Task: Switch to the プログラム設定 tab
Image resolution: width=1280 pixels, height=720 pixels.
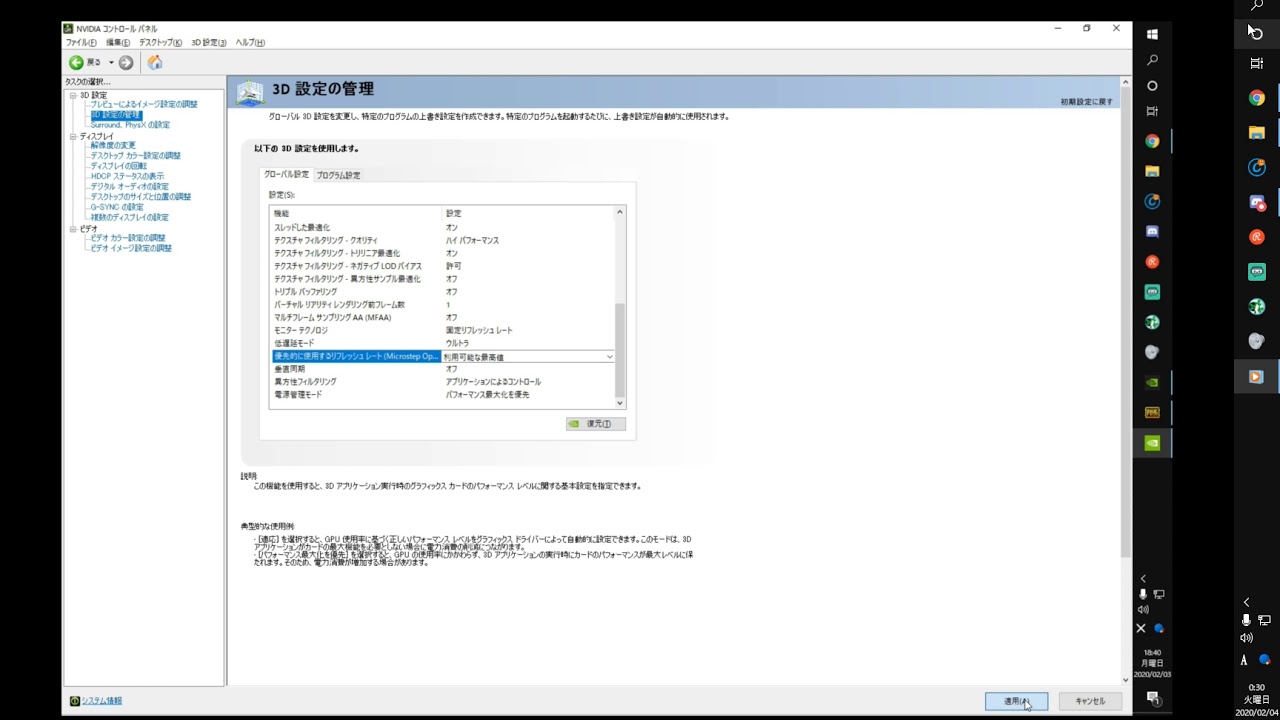Action: [338, 175]
